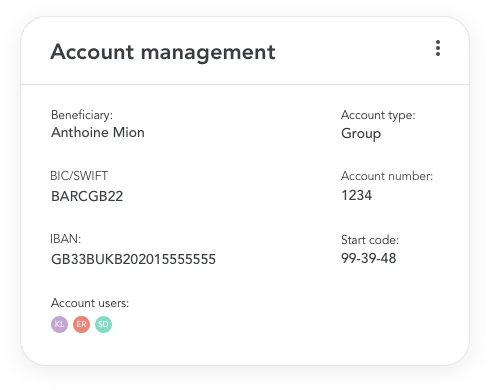The height and width of the screenshot is (390, 490).
Task: Click the KL user avatar
Action: (59, 324)
